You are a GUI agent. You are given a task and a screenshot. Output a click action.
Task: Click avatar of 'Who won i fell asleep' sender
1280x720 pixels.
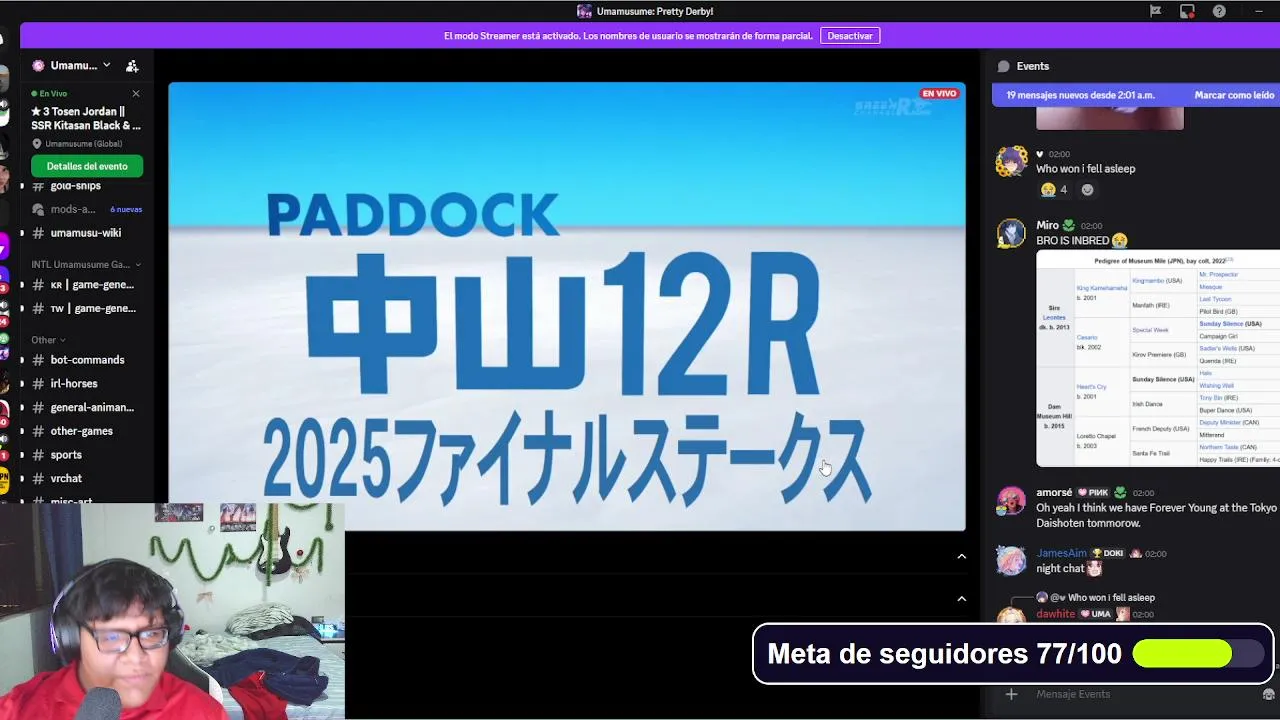click(x=1011, y=161)
